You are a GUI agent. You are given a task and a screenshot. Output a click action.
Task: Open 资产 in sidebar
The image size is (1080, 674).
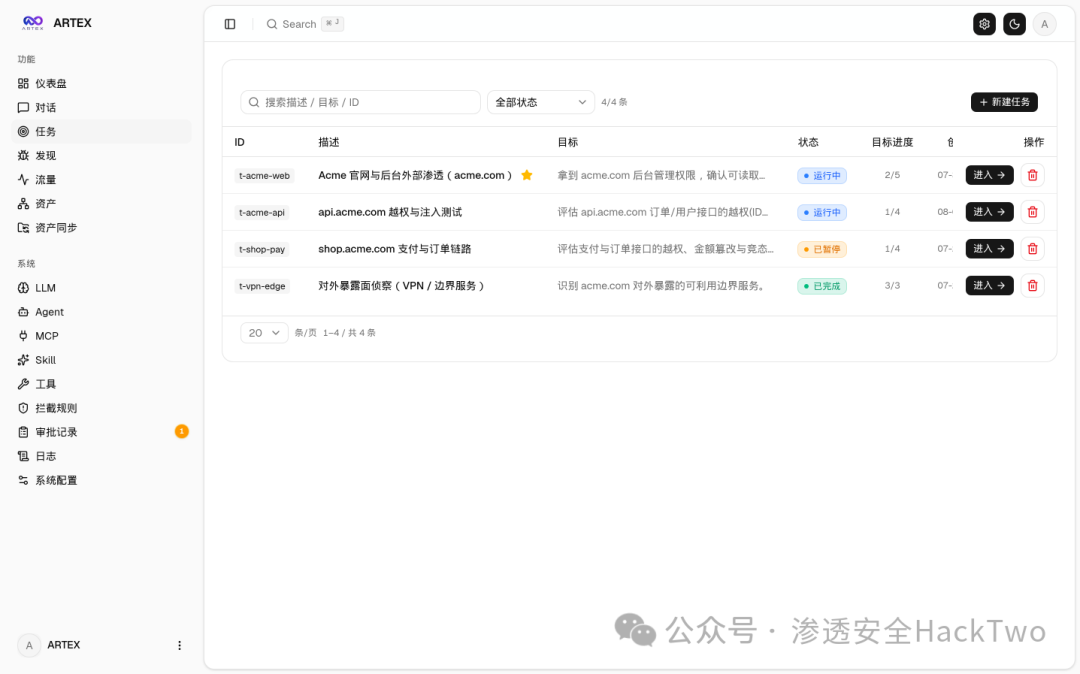(x=101, y=204)
